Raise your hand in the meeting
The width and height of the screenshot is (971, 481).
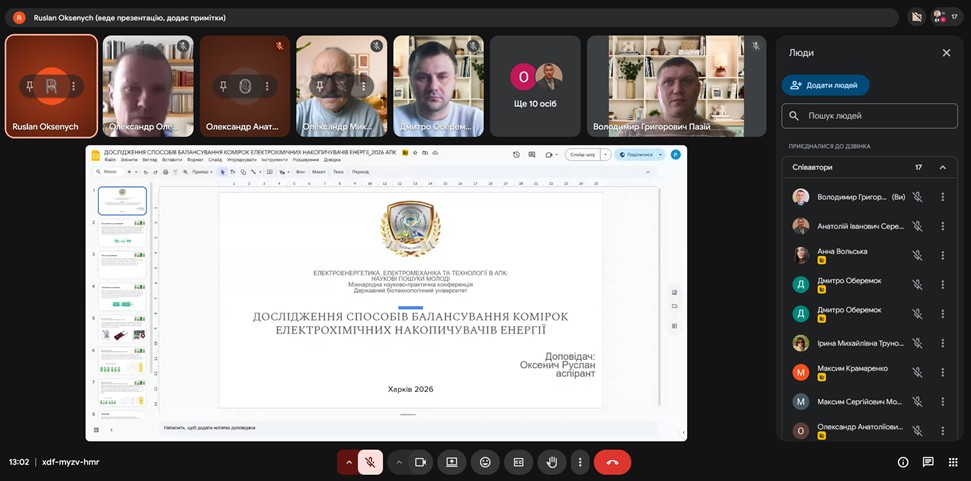[x=550, y=462]
